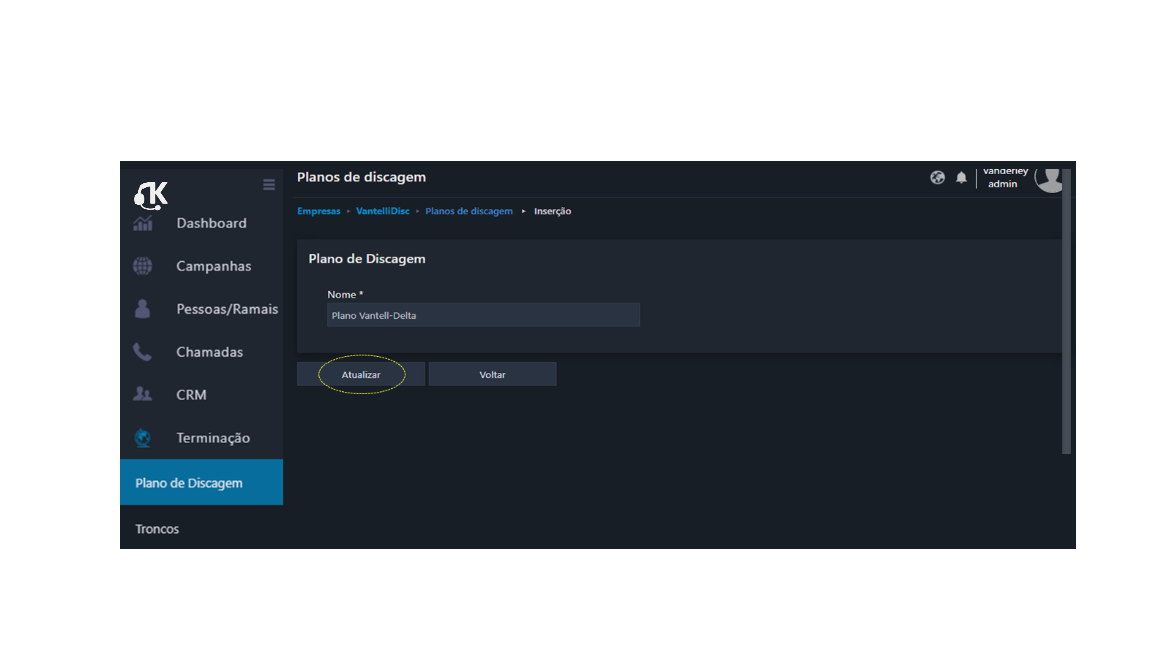Go to Planos de discagem breadcrumb
The height and width of the screenshot is (648, 1152).
click(x=469, y=211)
